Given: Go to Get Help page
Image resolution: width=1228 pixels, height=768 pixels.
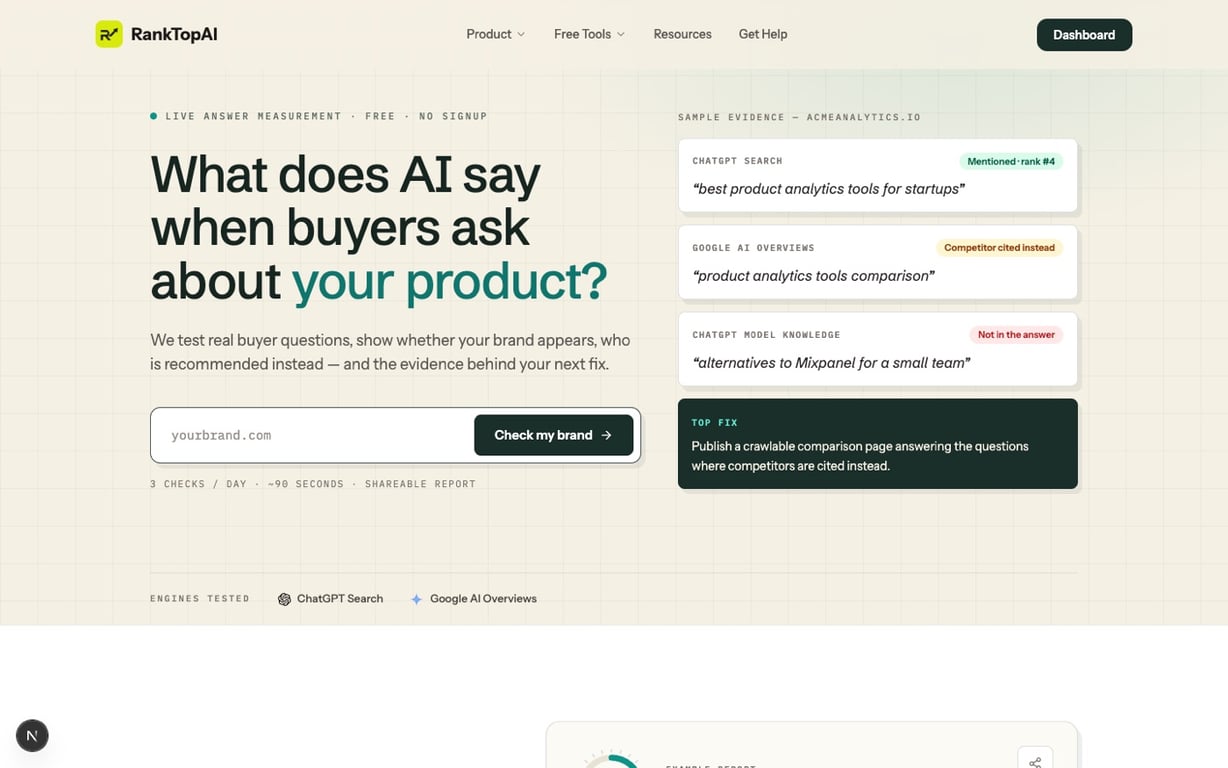Looking at the screenshot, I should pos(763,34).
